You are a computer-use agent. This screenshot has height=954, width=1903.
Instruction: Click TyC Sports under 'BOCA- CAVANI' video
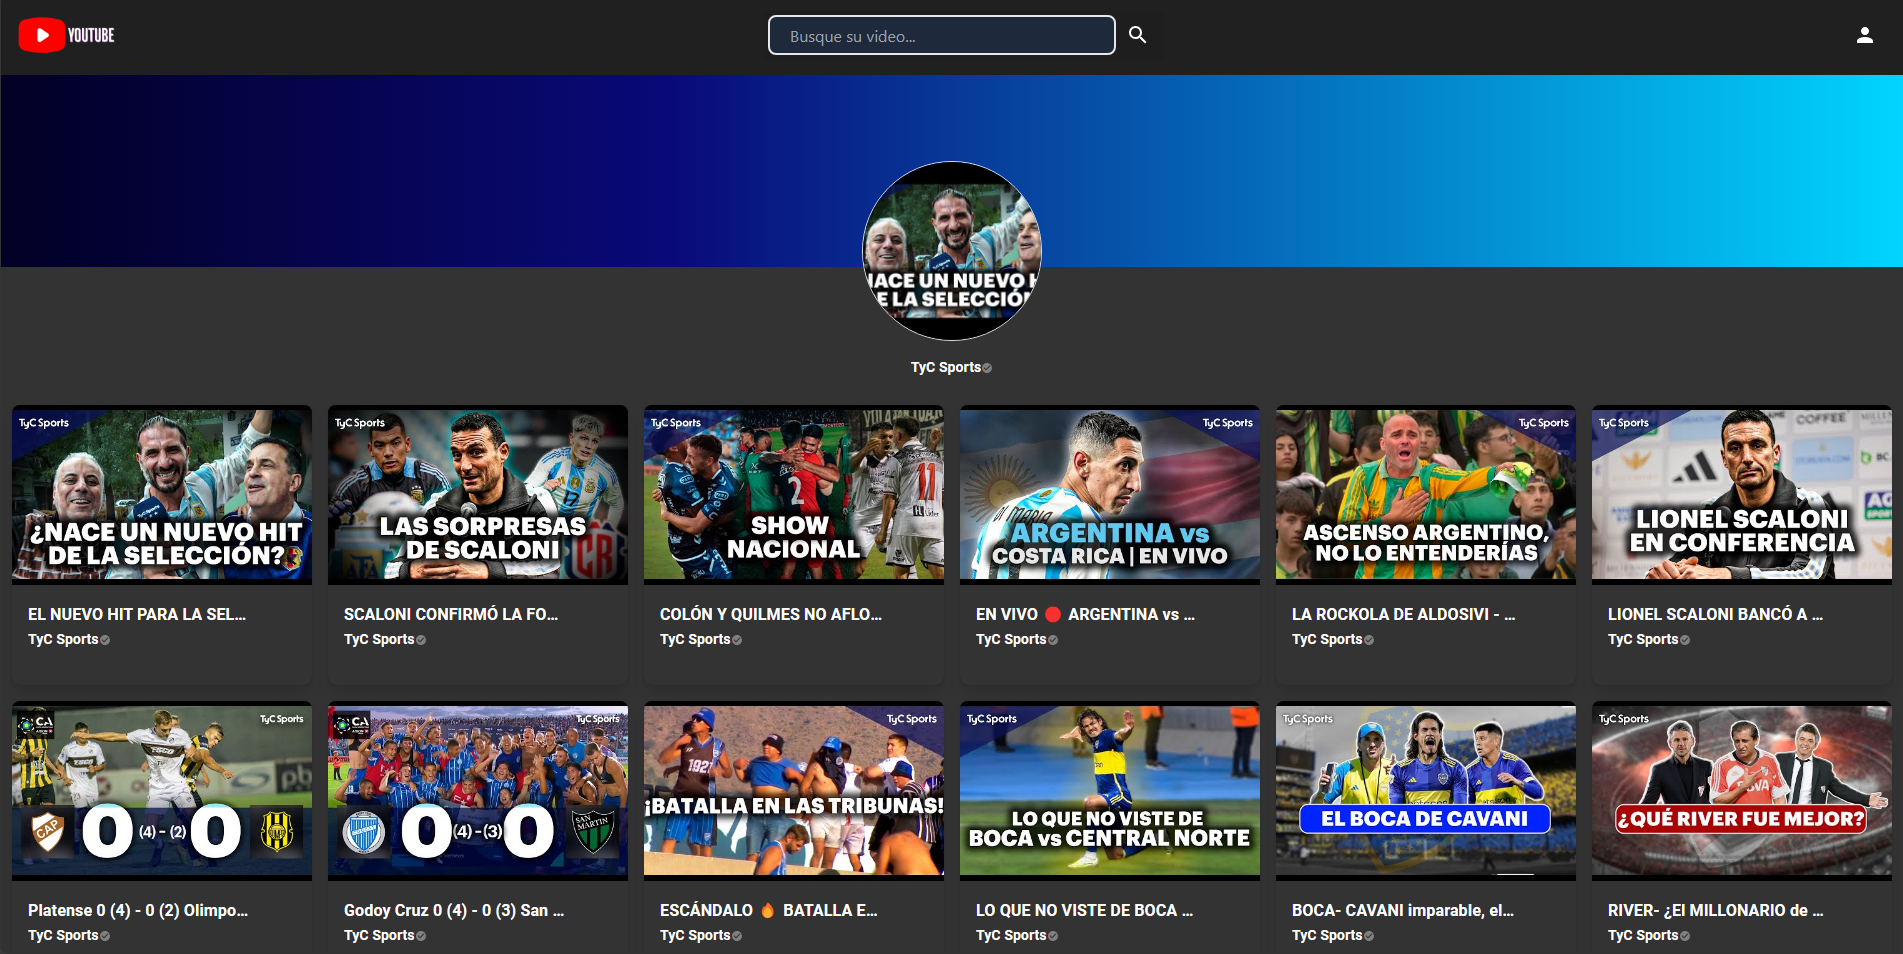(1327, 935)
